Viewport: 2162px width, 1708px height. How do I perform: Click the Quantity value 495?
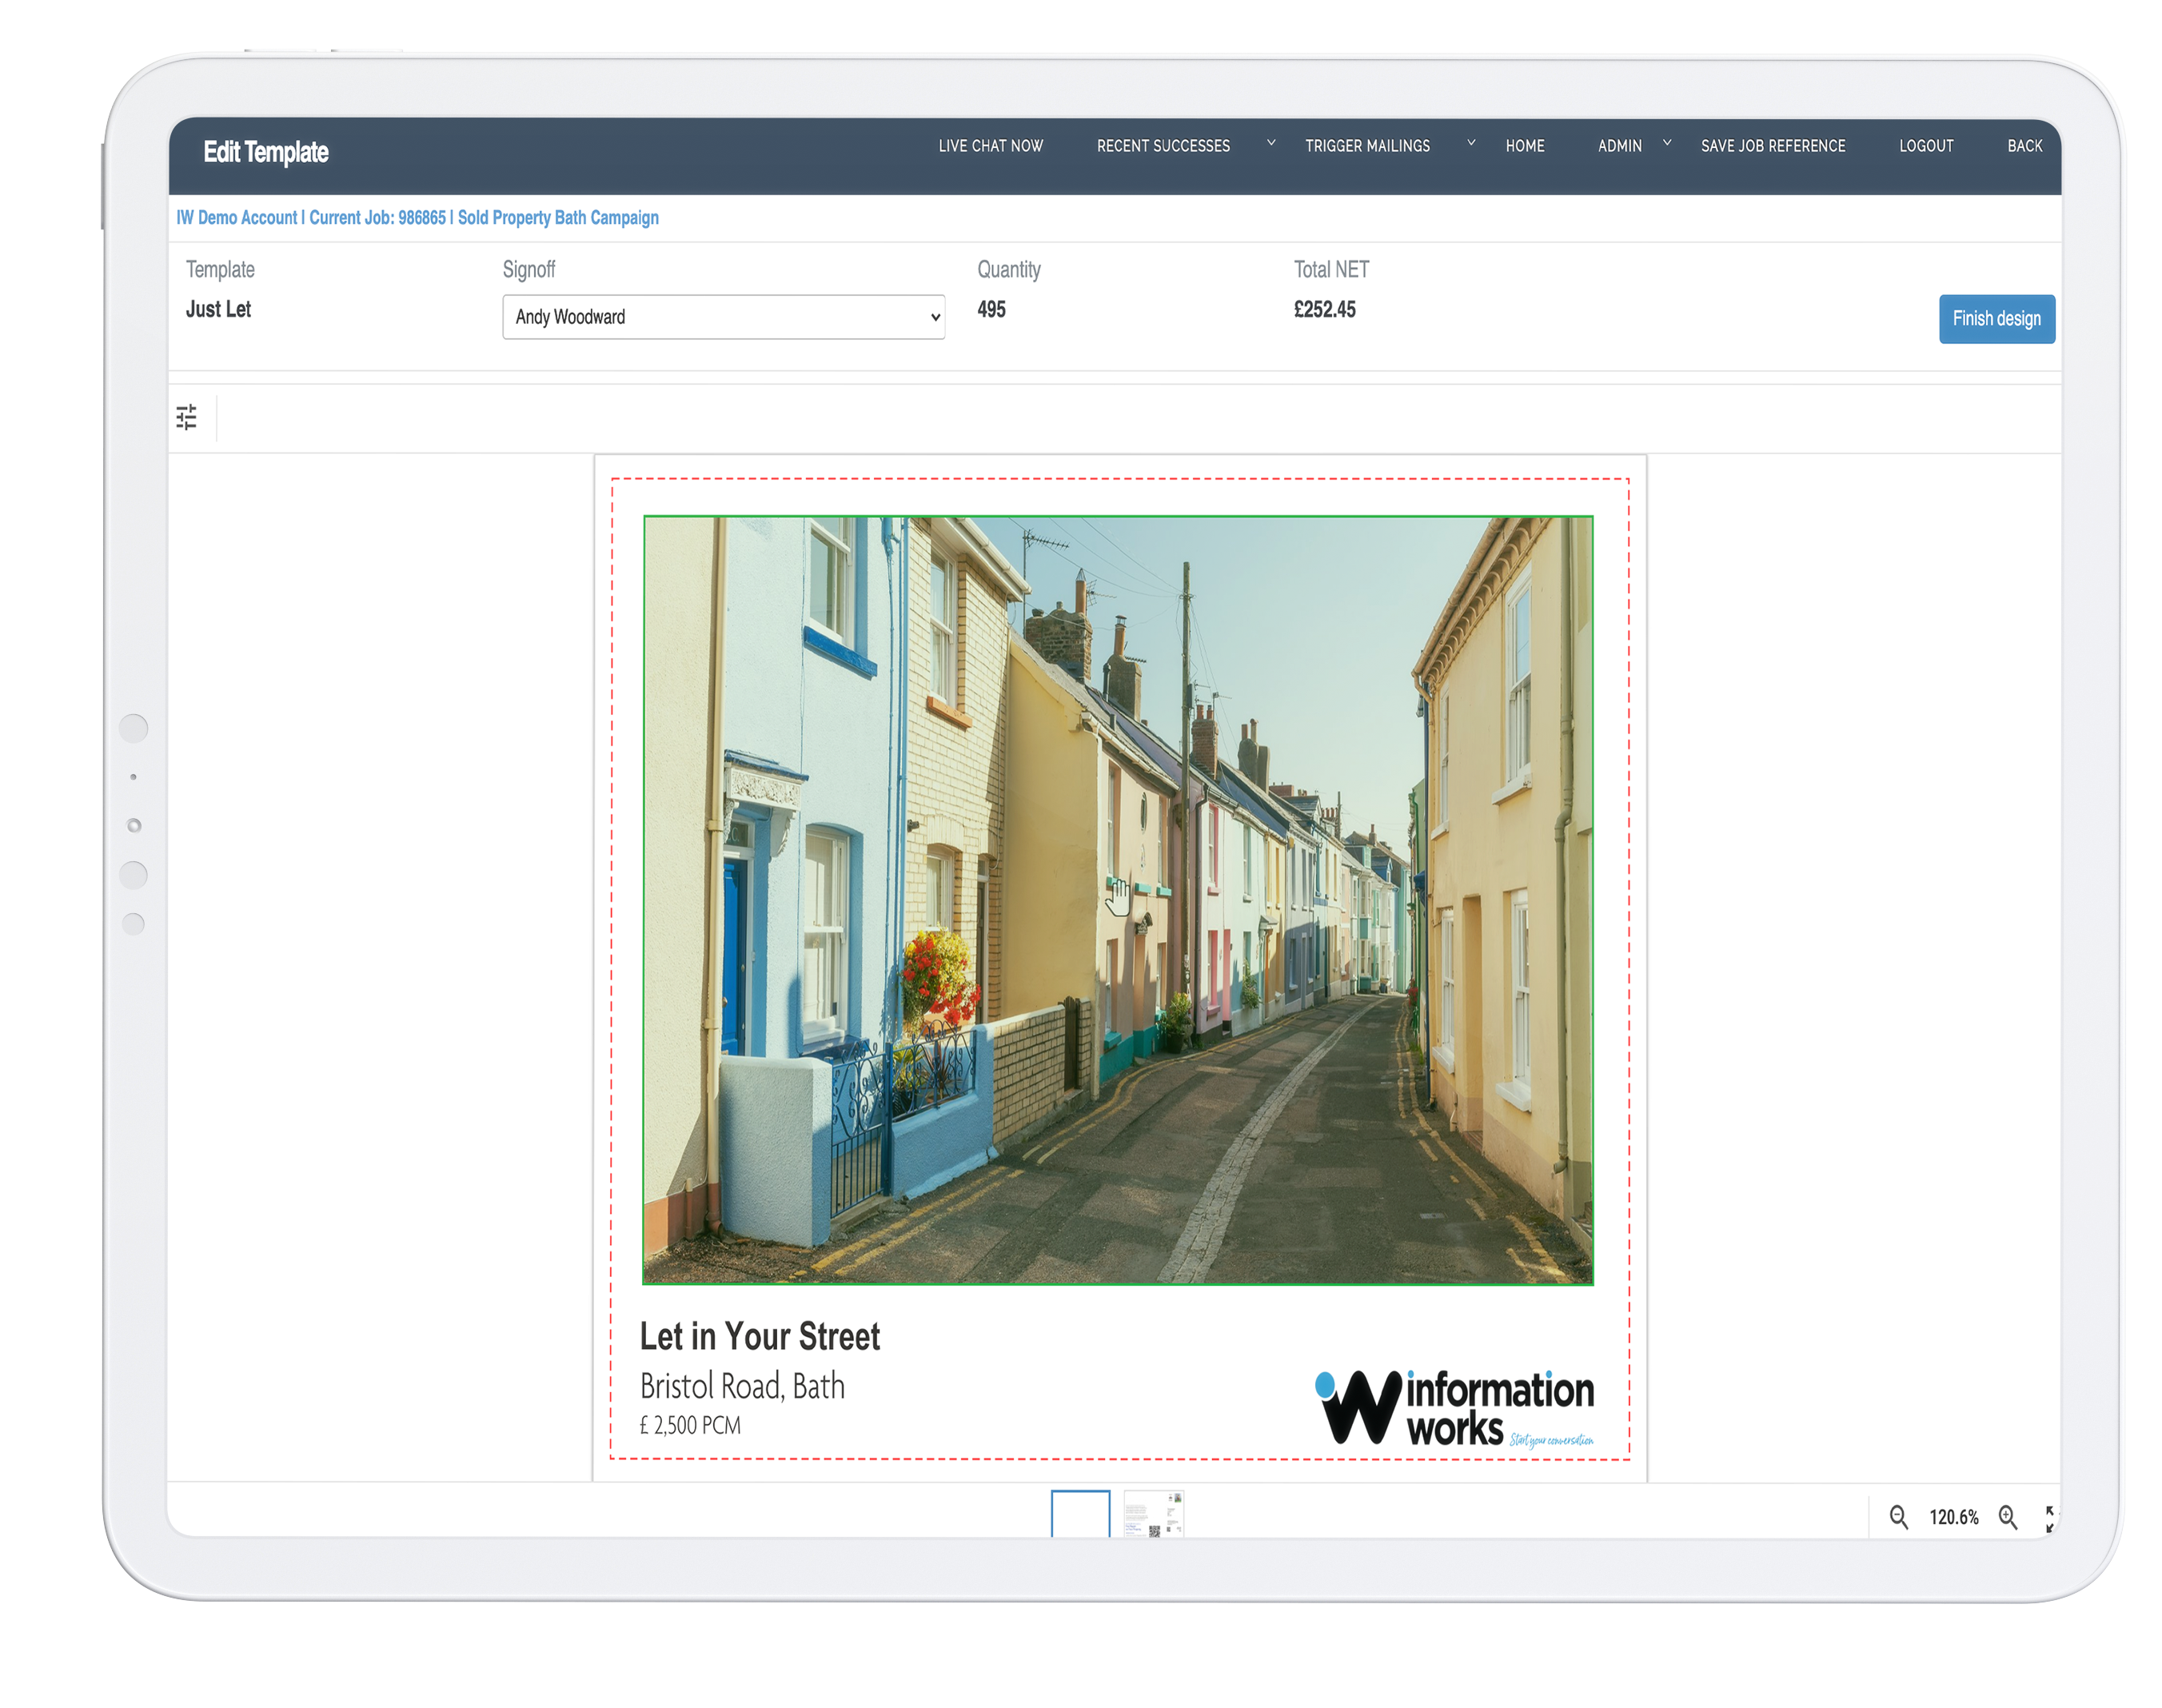pos(991,310)
